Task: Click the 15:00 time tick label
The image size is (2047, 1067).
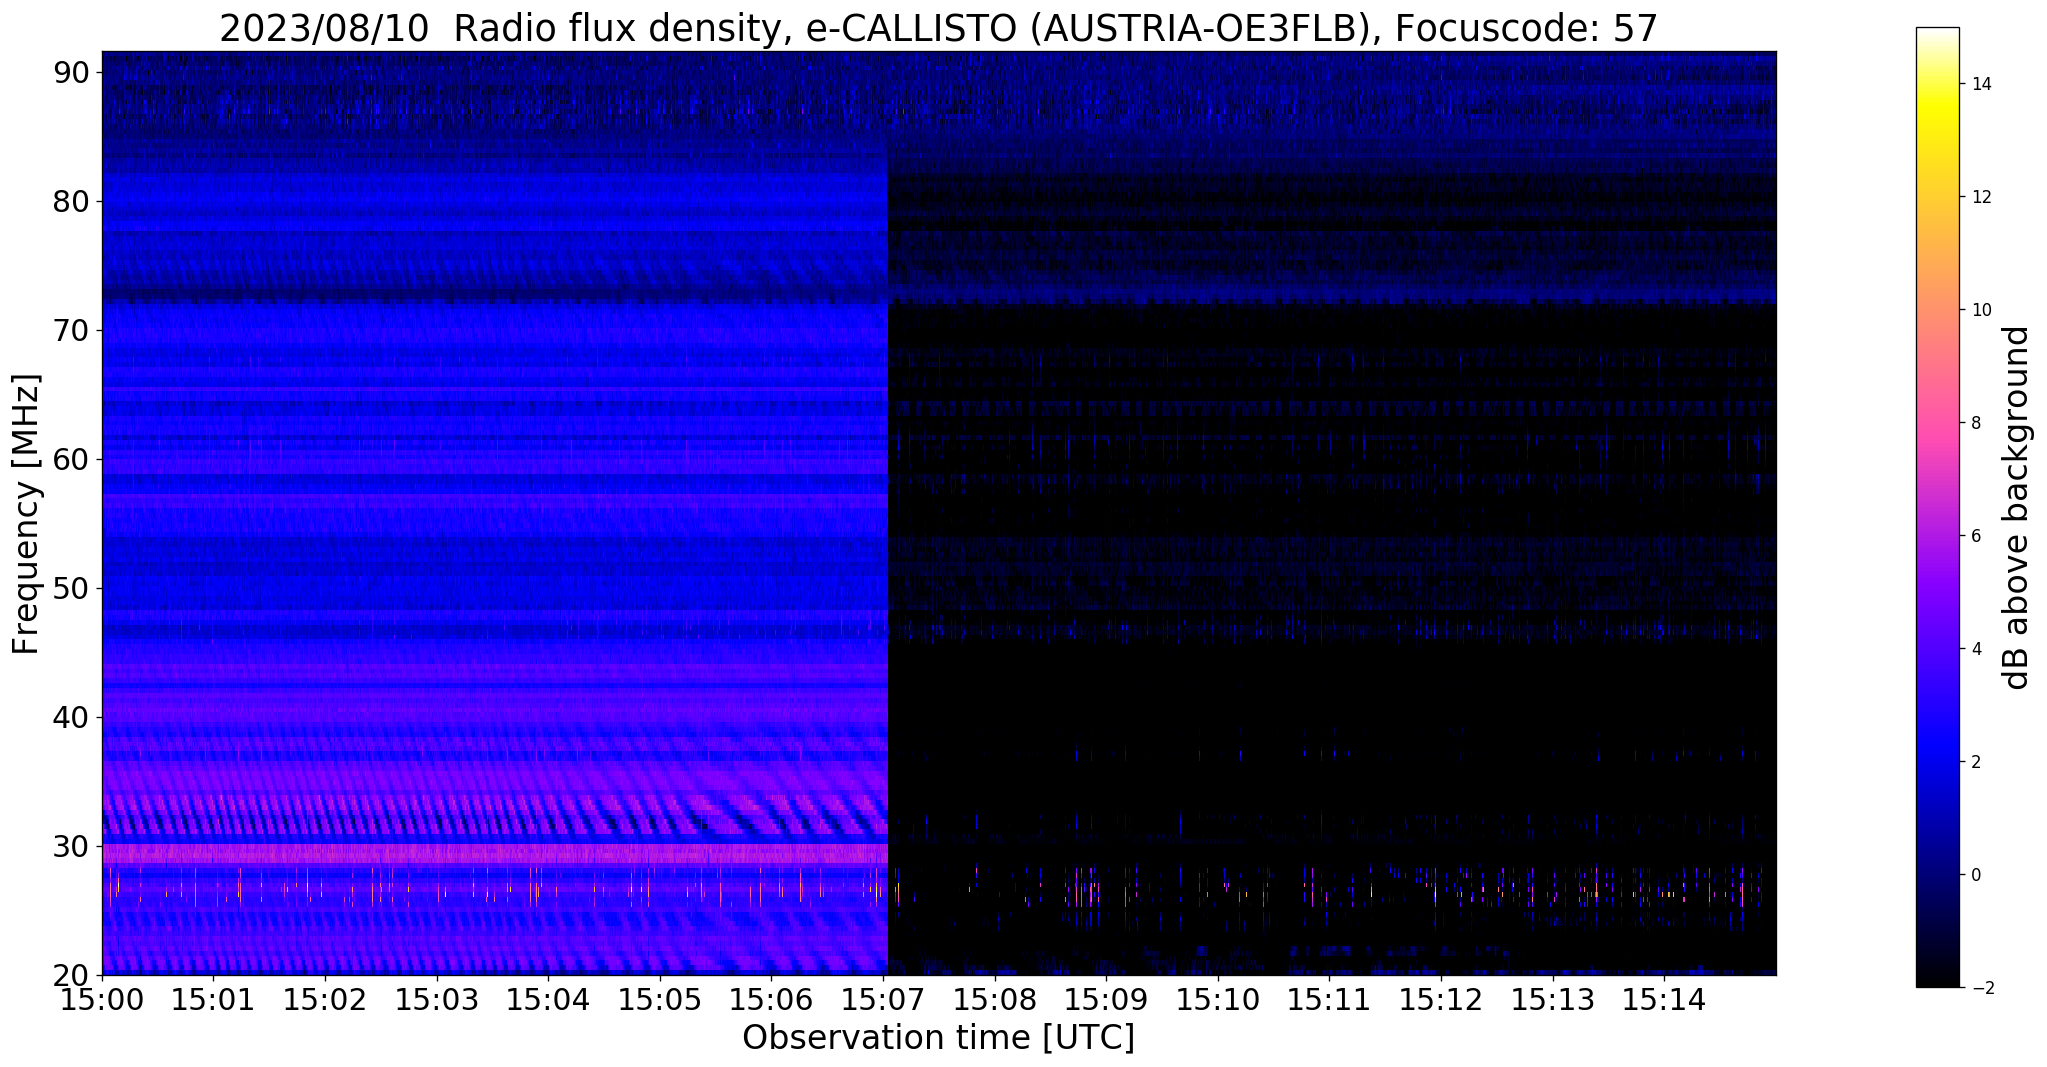Action: [102, 999]
